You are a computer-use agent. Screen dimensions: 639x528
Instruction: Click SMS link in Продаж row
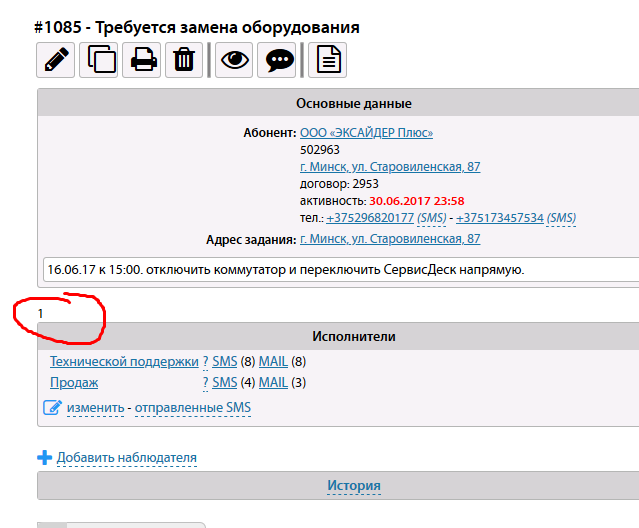point(225,383)
